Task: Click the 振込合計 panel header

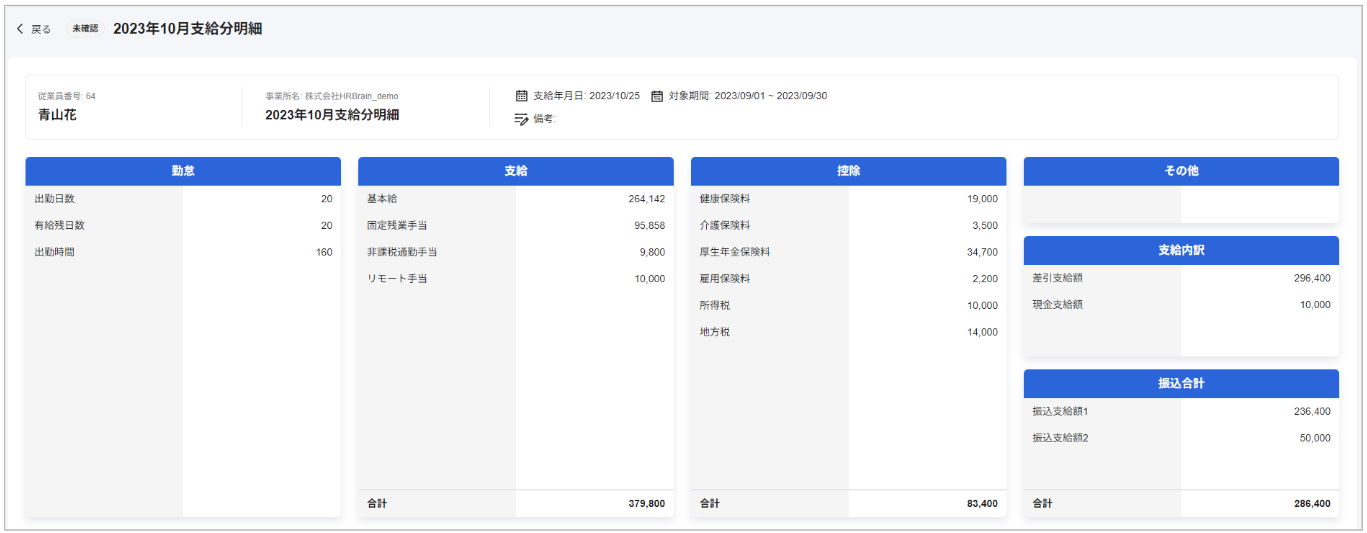Action: (1180, 383)
